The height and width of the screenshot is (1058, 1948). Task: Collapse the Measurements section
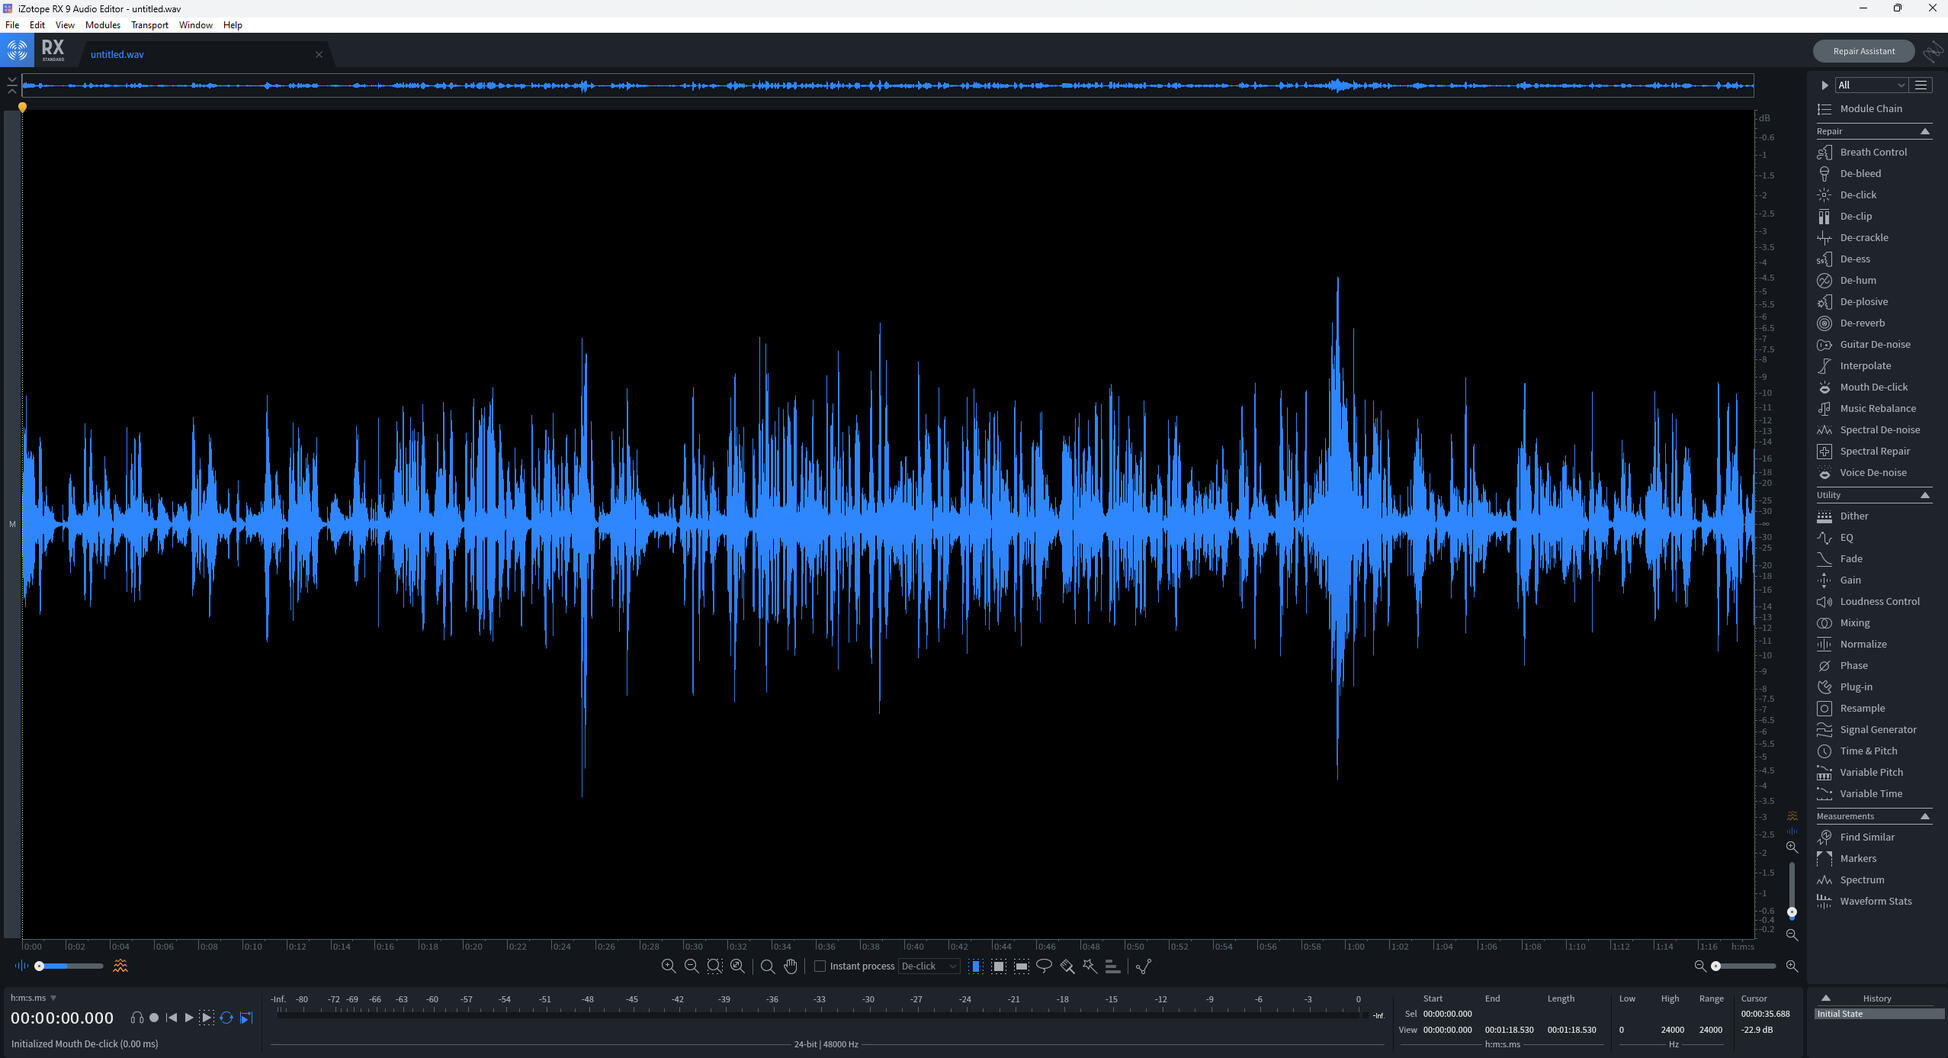pyautogui.click(x=1924, y=816)
